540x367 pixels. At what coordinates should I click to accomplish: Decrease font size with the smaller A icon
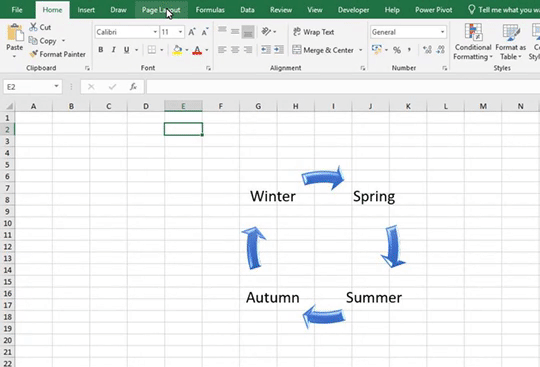pos(205,32)
